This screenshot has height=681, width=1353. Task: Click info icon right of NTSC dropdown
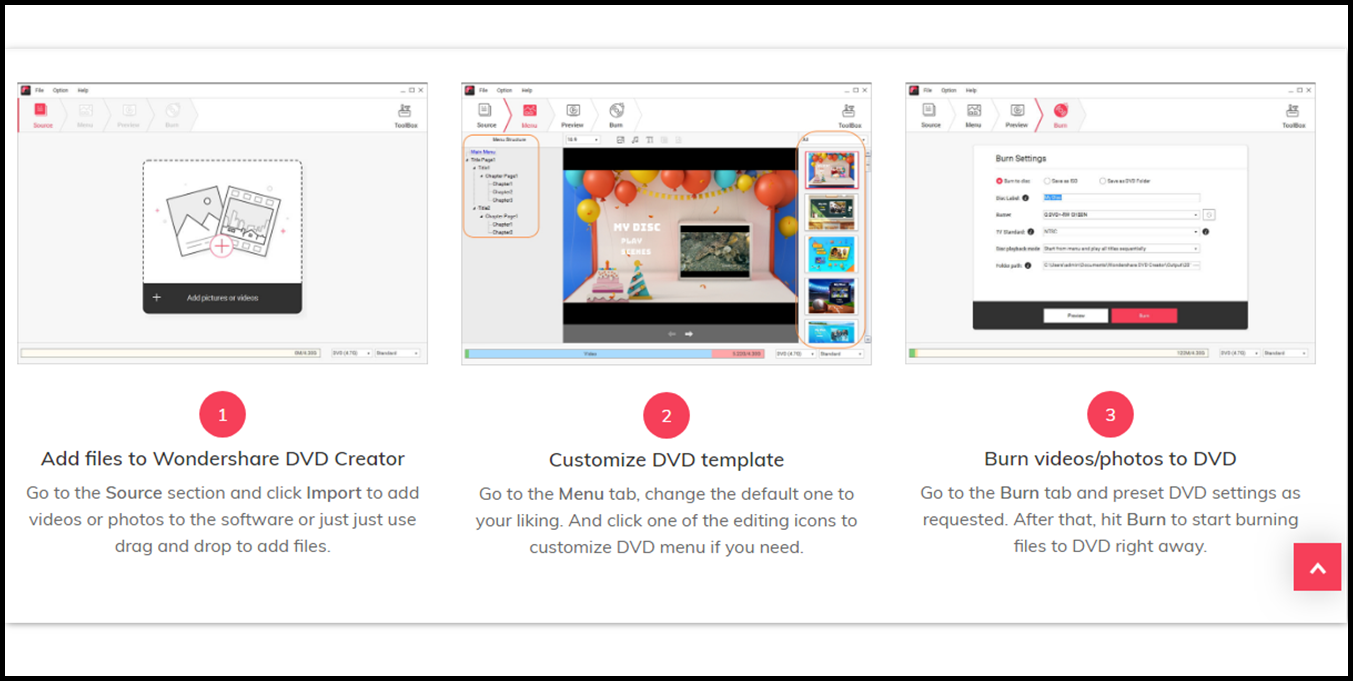(x=1205, y=231)
